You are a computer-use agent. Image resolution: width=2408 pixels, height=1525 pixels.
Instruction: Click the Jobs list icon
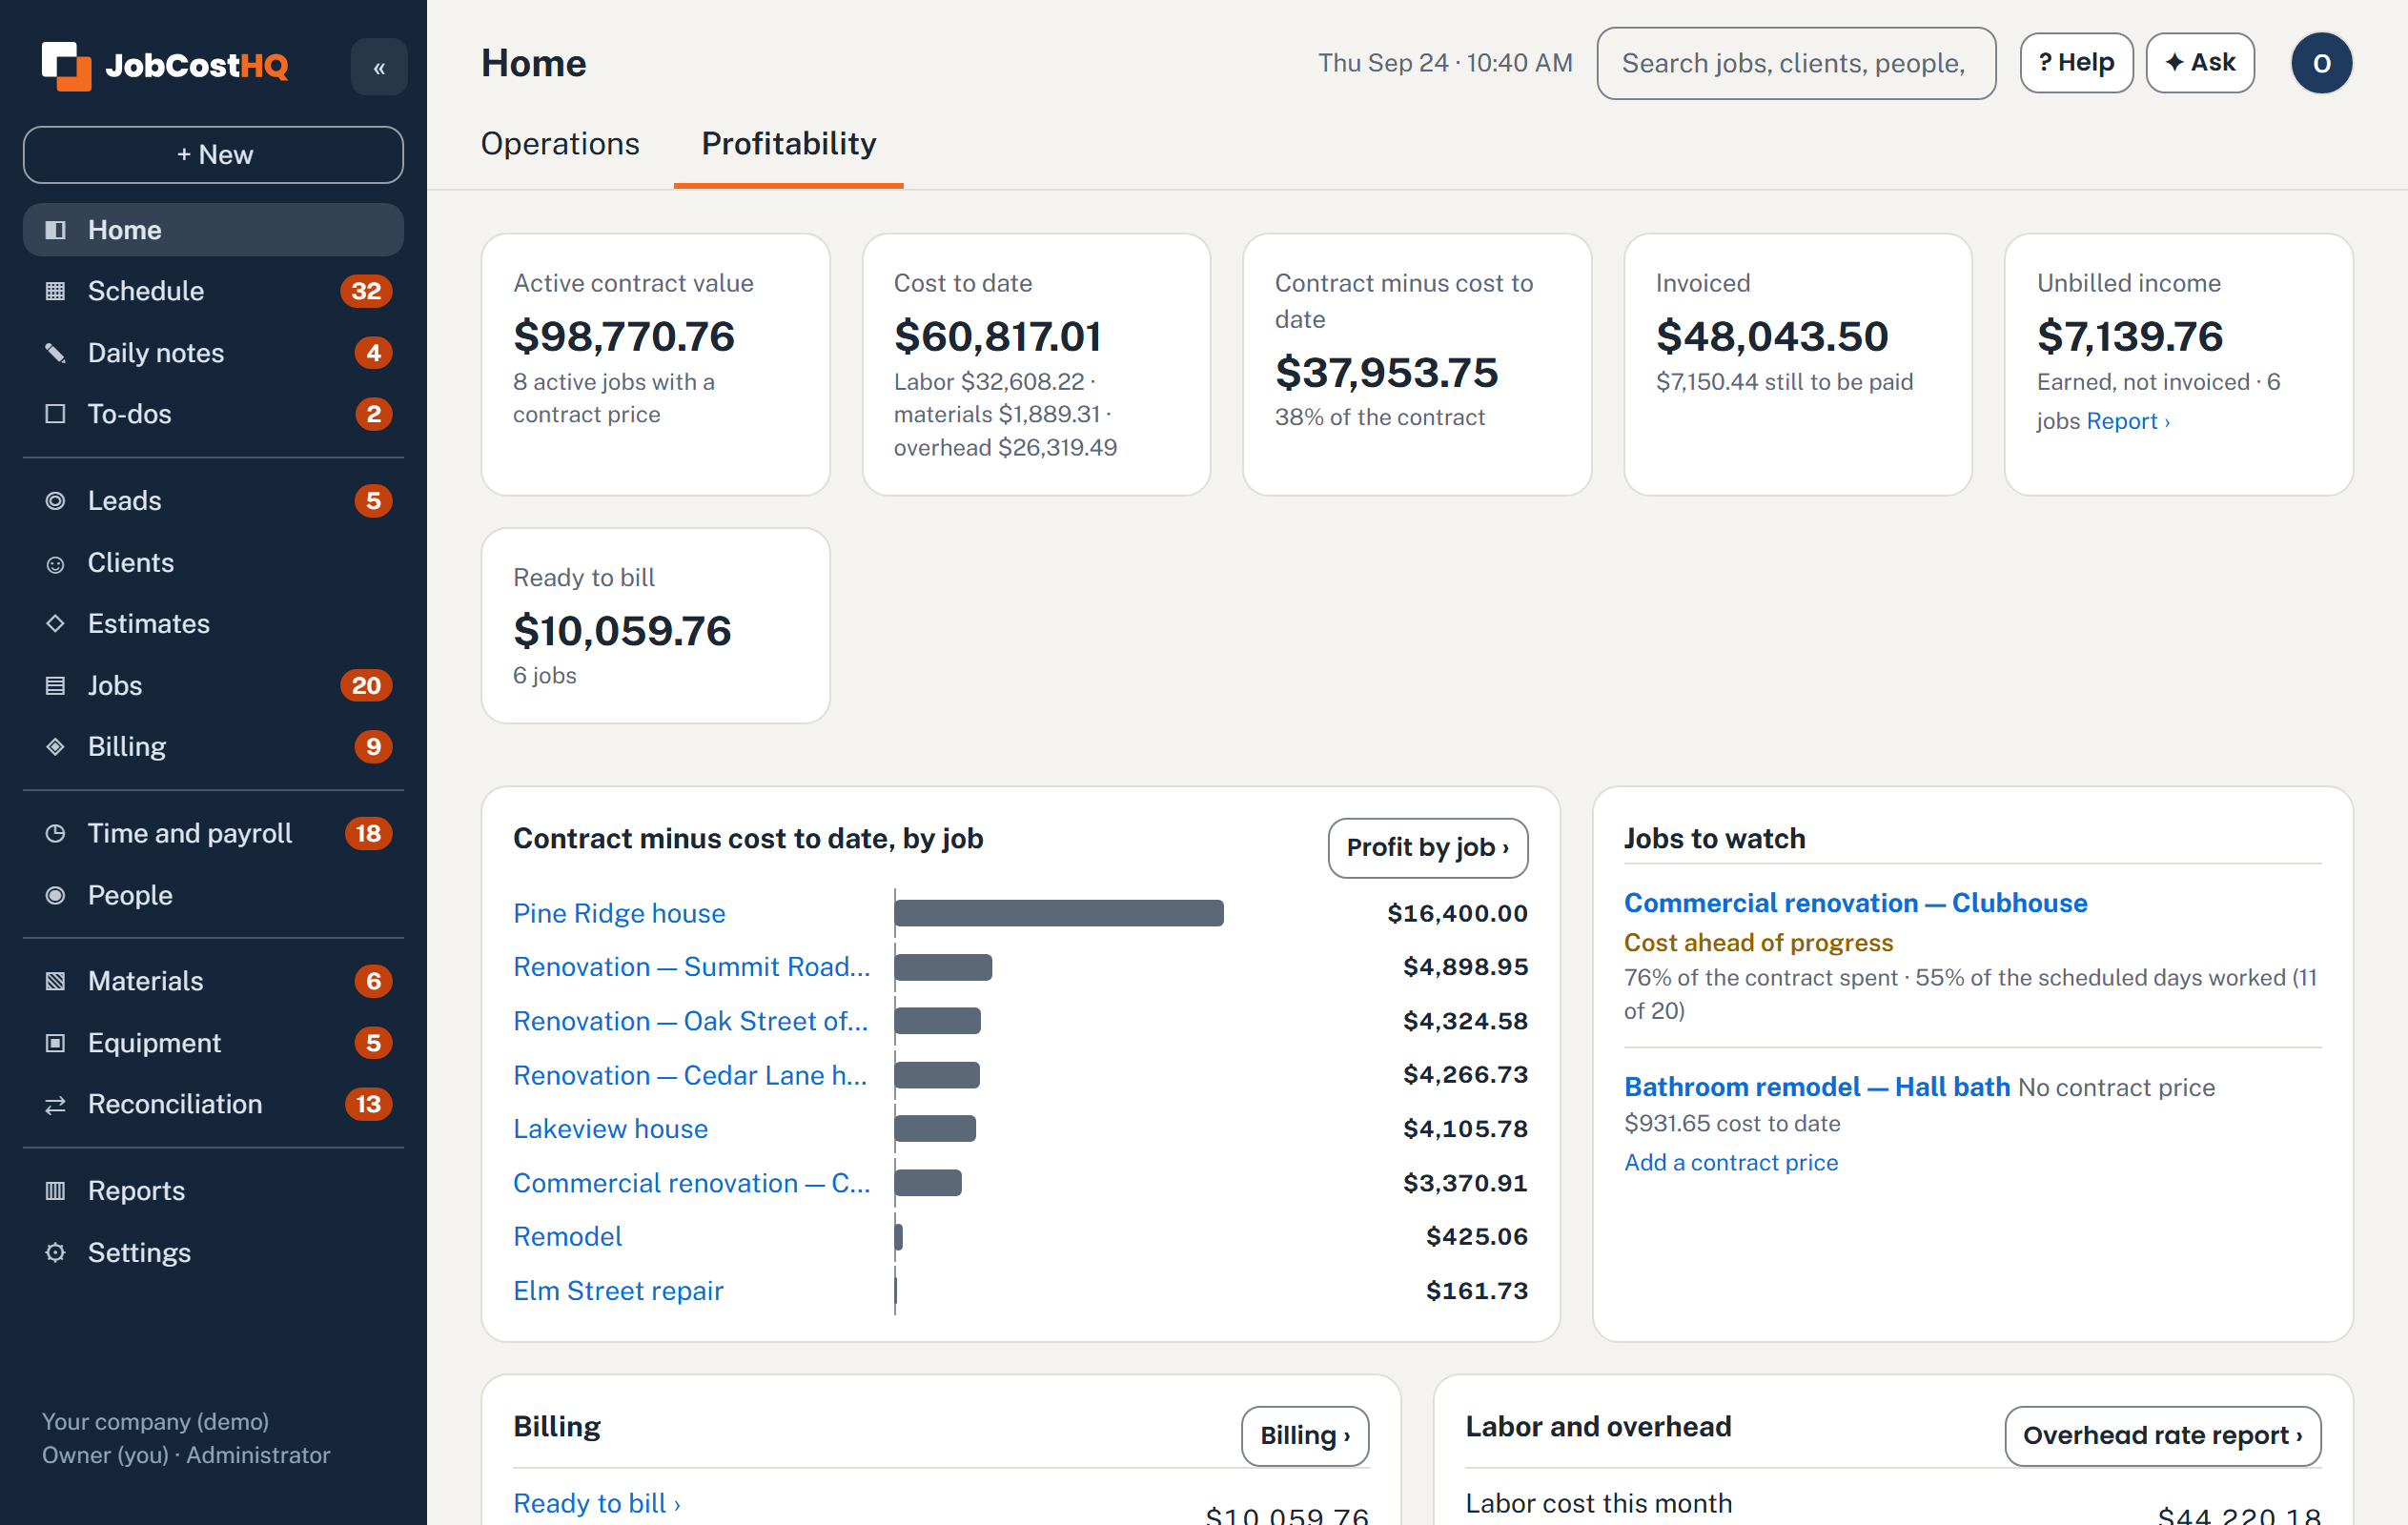56,686
